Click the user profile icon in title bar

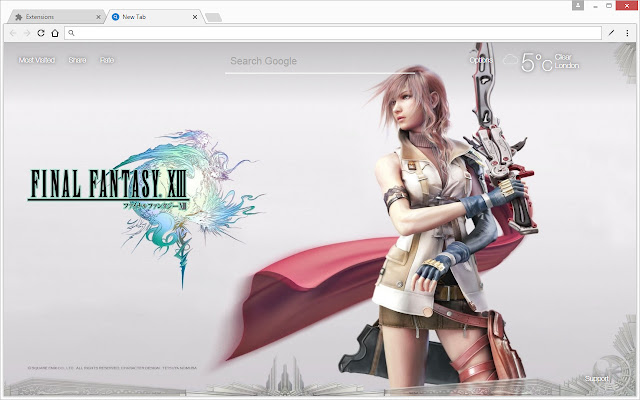point(578,5)
